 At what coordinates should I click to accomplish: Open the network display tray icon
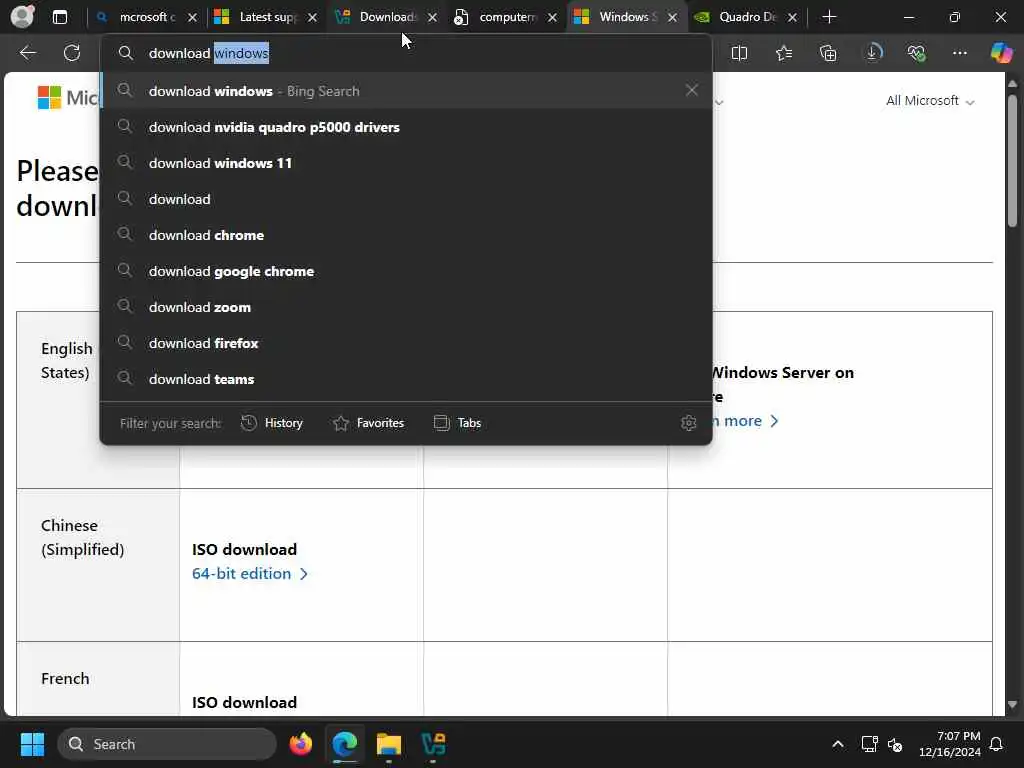(x=869, y=744)
